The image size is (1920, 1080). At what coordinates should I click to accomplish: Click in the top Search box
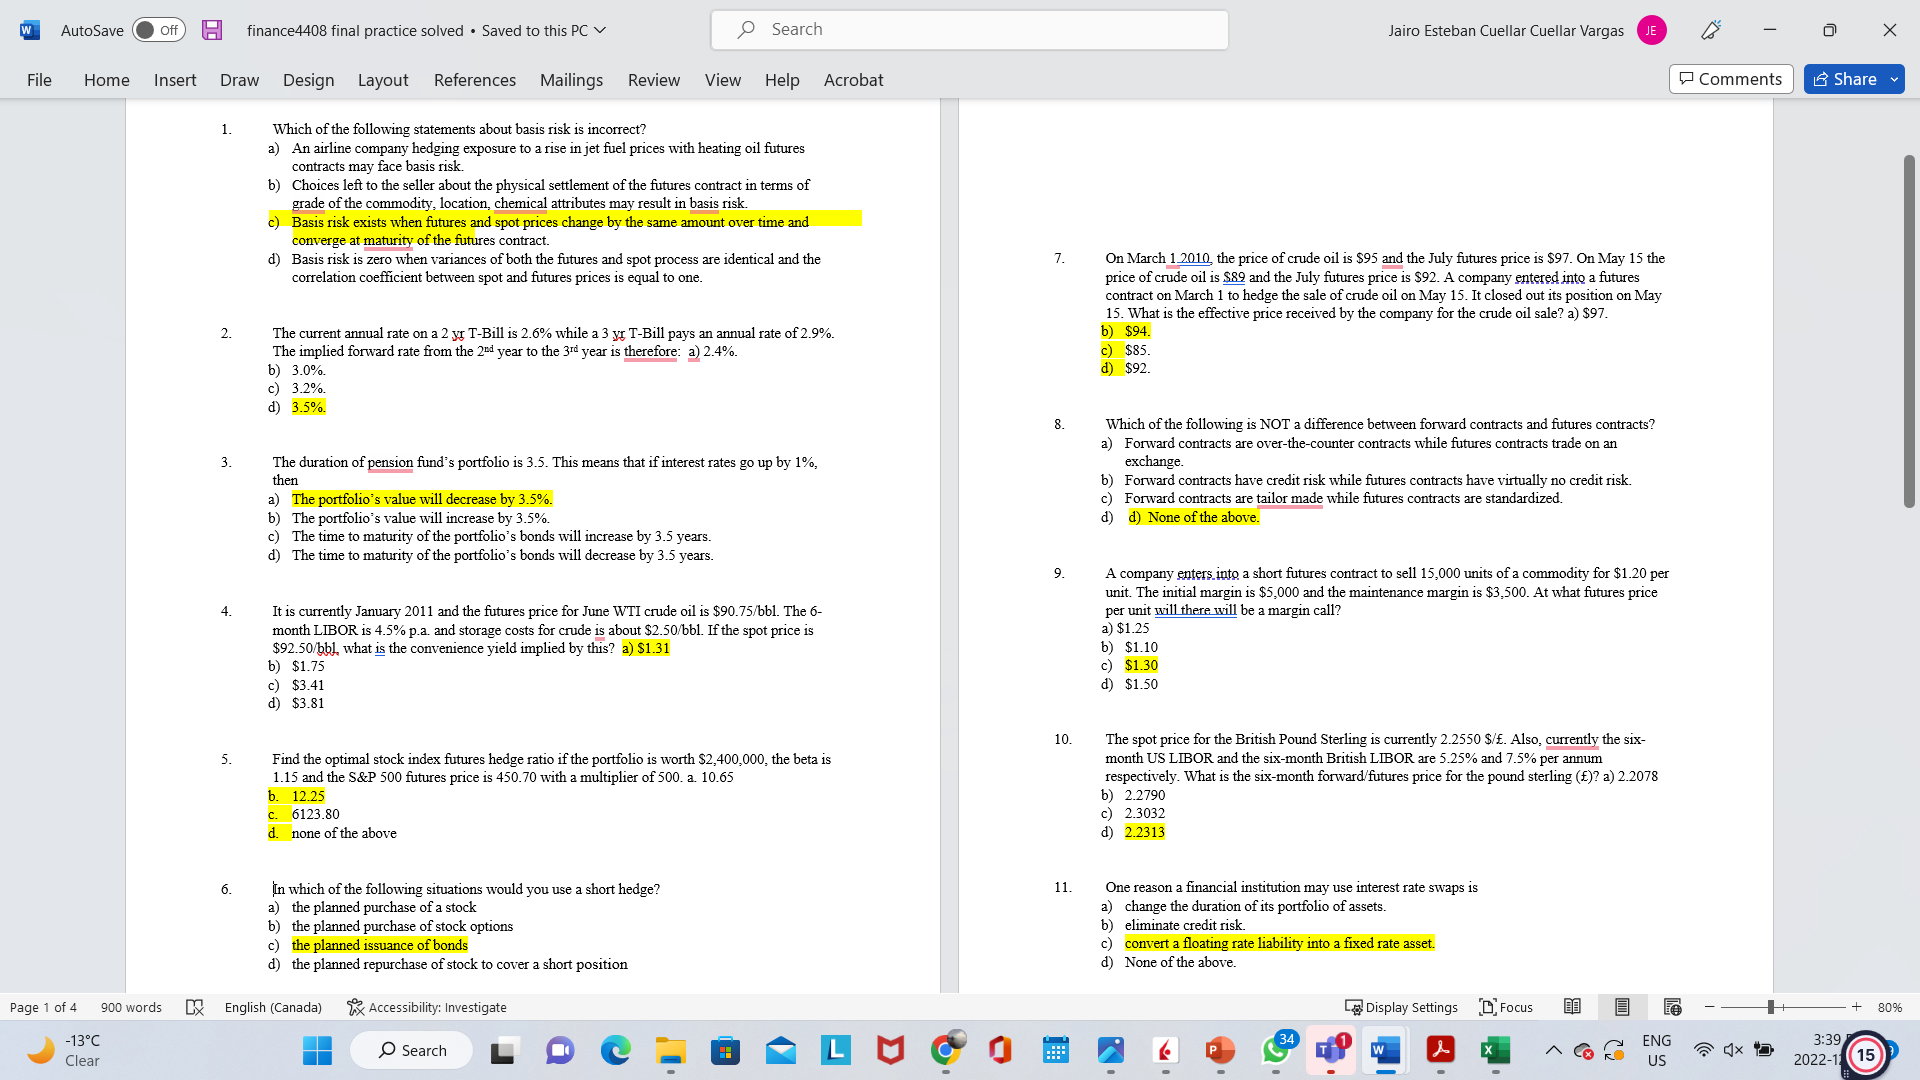[x=970, y=30]
